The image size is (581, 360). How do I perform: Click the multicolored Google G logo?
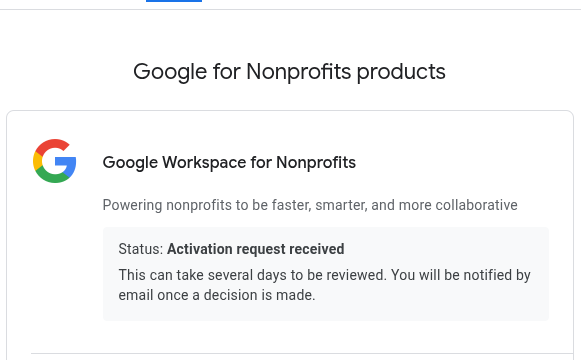point(54,161)
